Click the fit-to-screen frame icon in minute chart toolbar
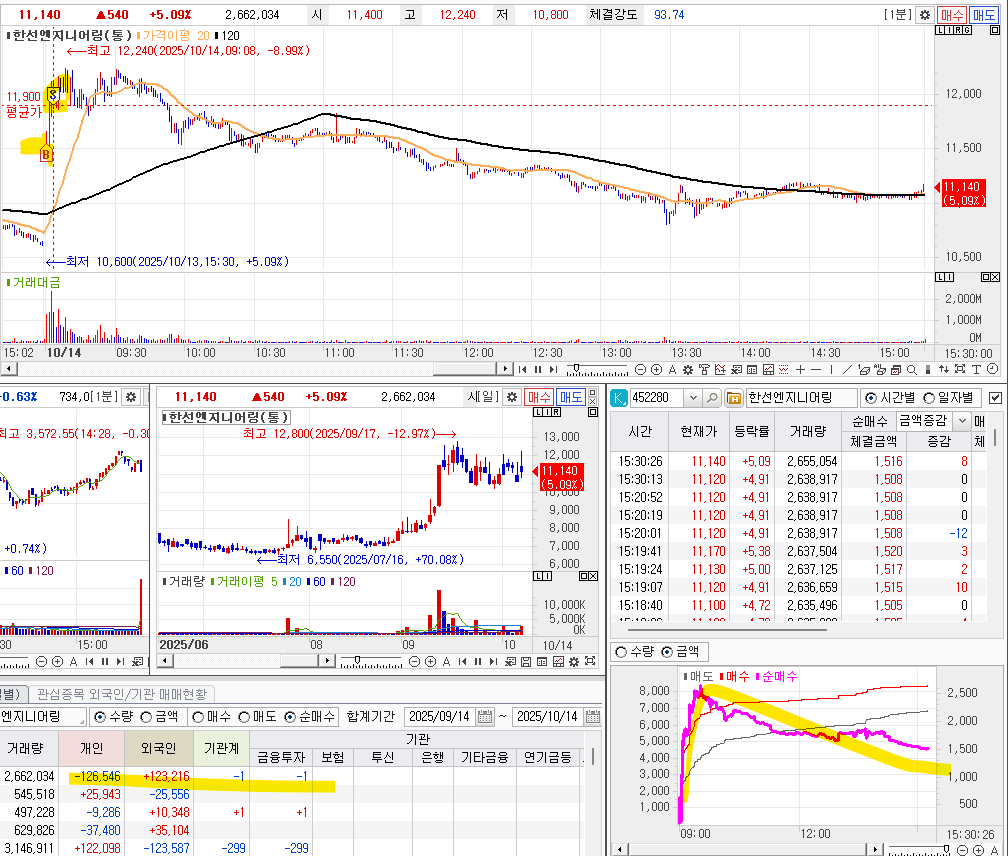1008x856 pixels. tap(960, 369)
